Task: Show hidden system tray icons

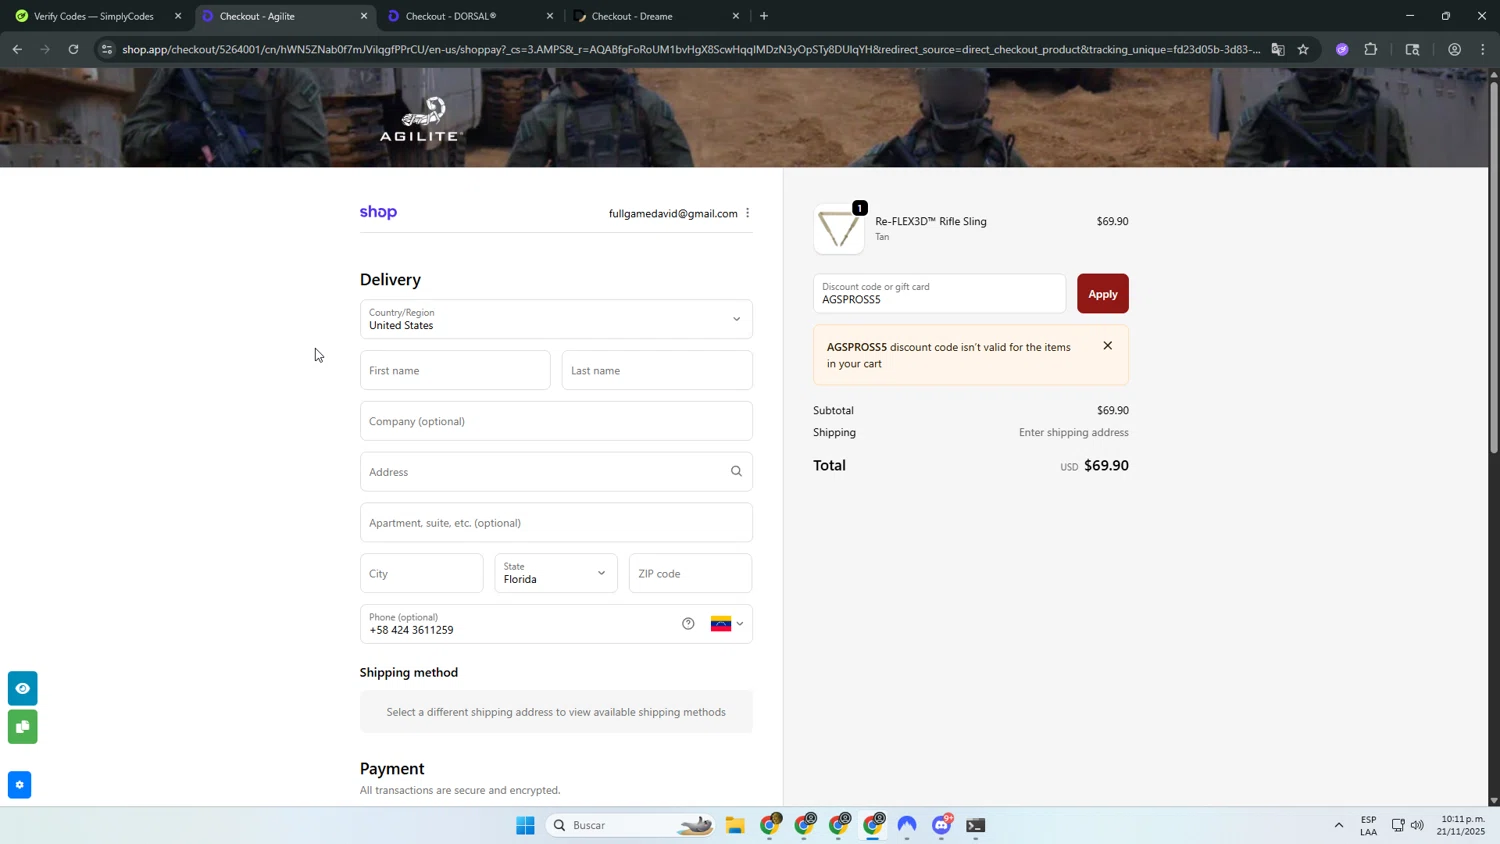Action: [x=1338, y=825]
